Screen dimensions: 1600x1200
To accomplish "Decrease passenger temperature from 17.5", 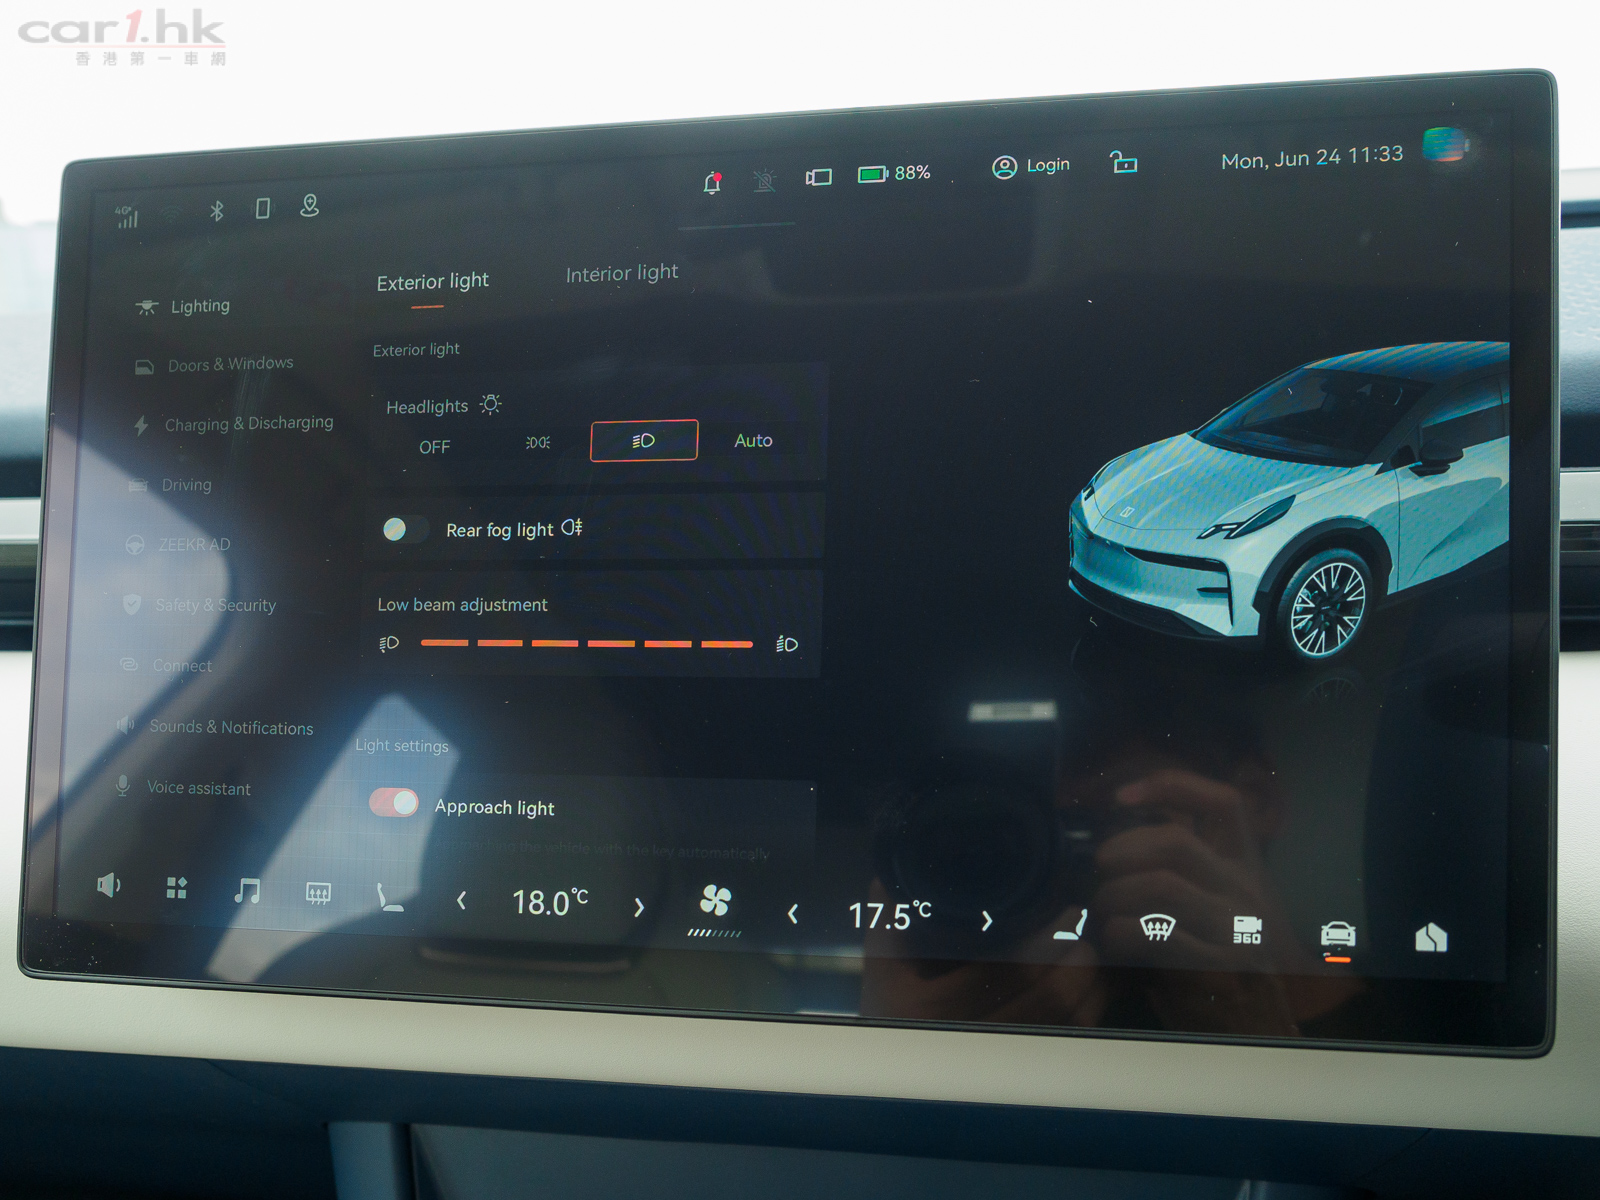I will [793, 914].
